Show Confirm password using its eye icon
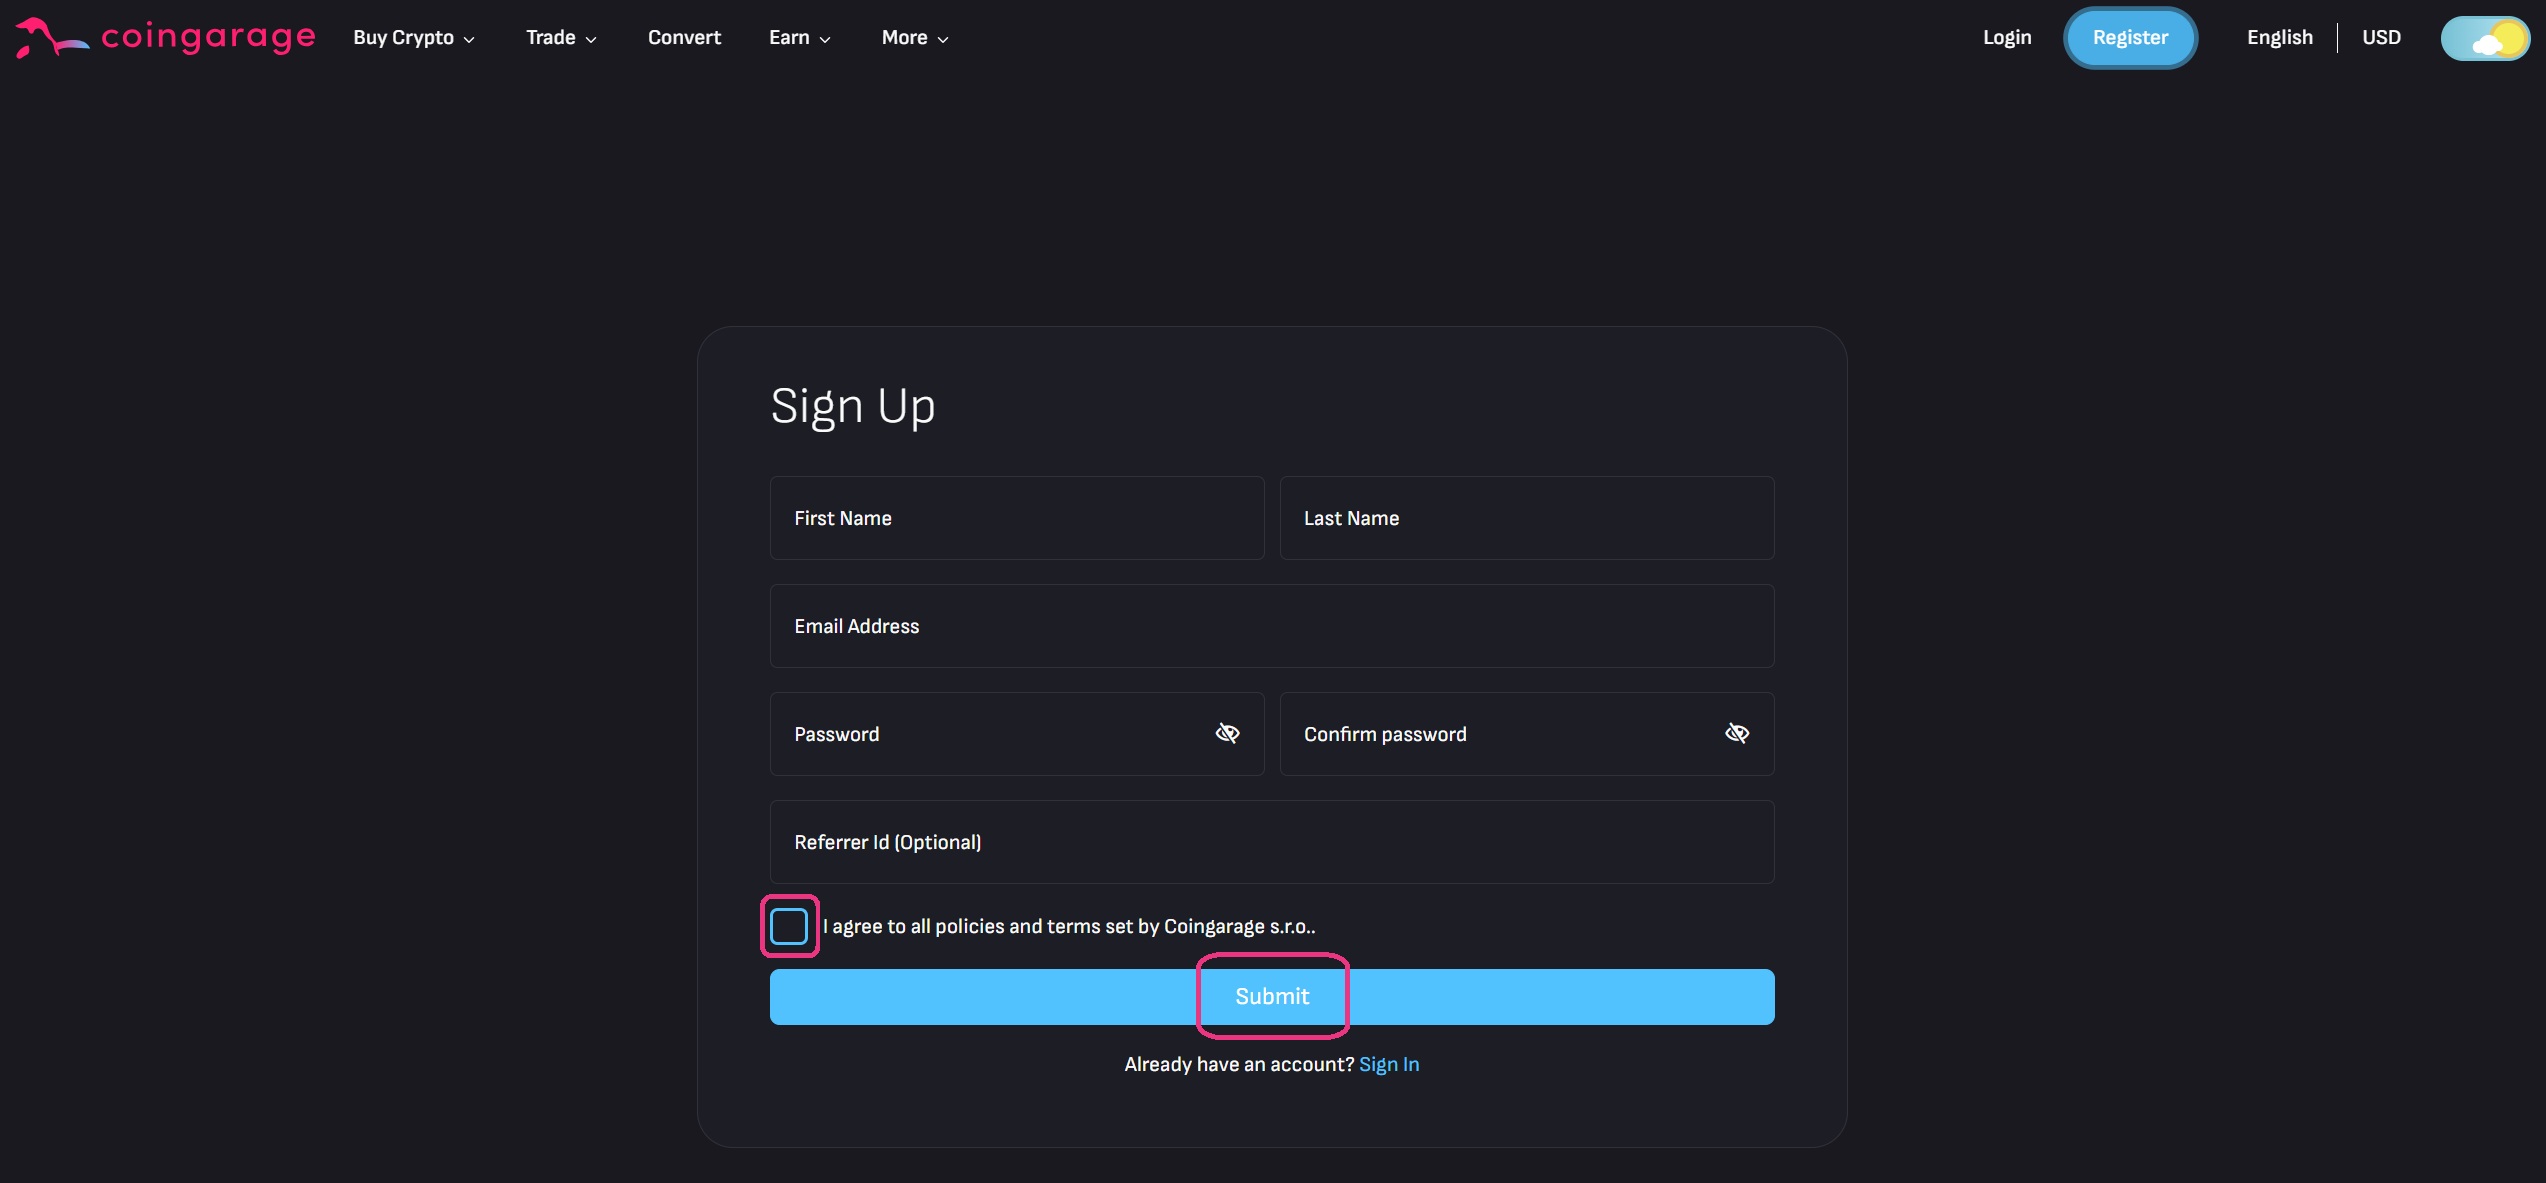Screen dimensions: 2546x1183 point(1737,734)
